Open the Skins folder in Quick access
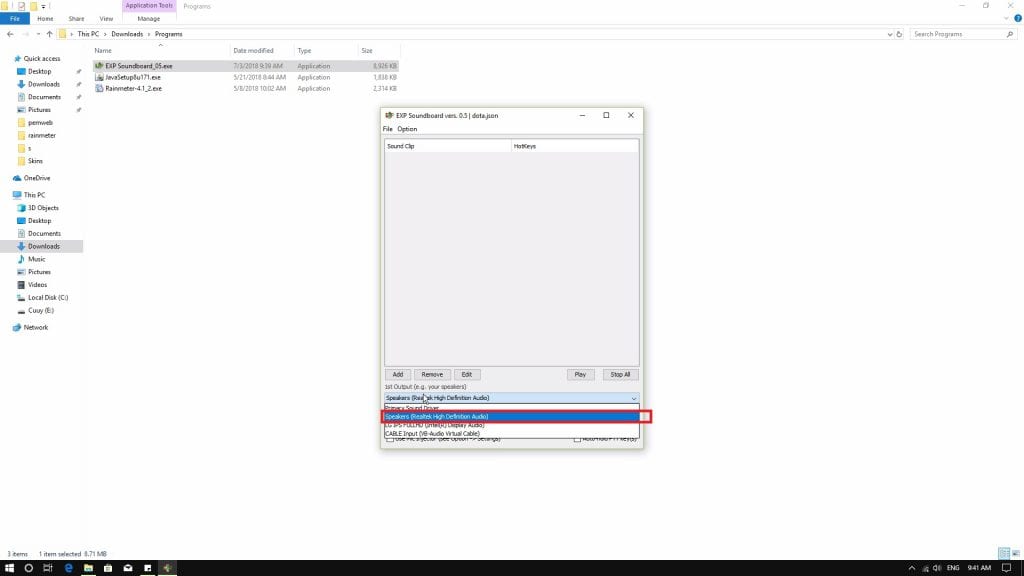 coord(35,161)
